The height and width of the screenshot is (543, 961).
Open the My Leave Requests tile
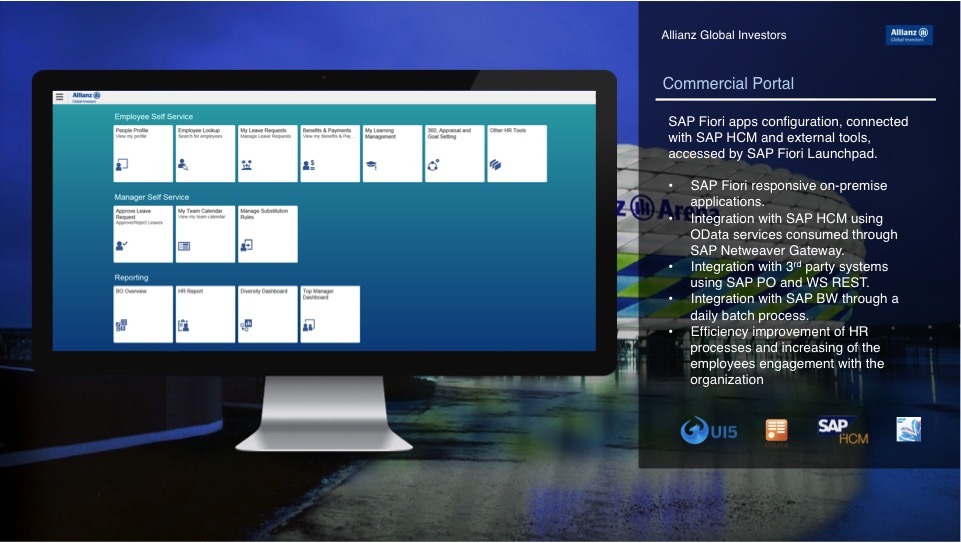(x=268, y=153)
